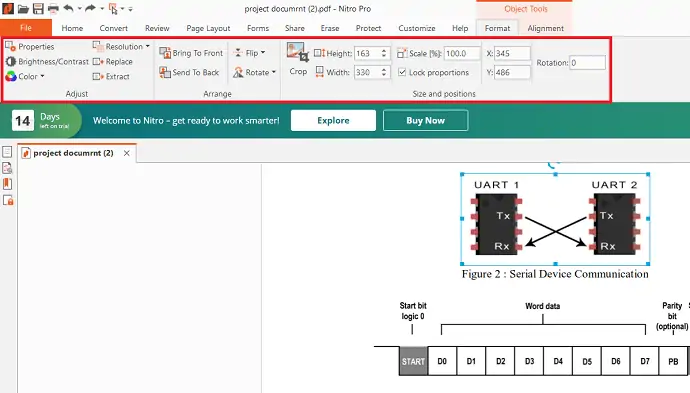Switch to the Format tab

(497, 28)
